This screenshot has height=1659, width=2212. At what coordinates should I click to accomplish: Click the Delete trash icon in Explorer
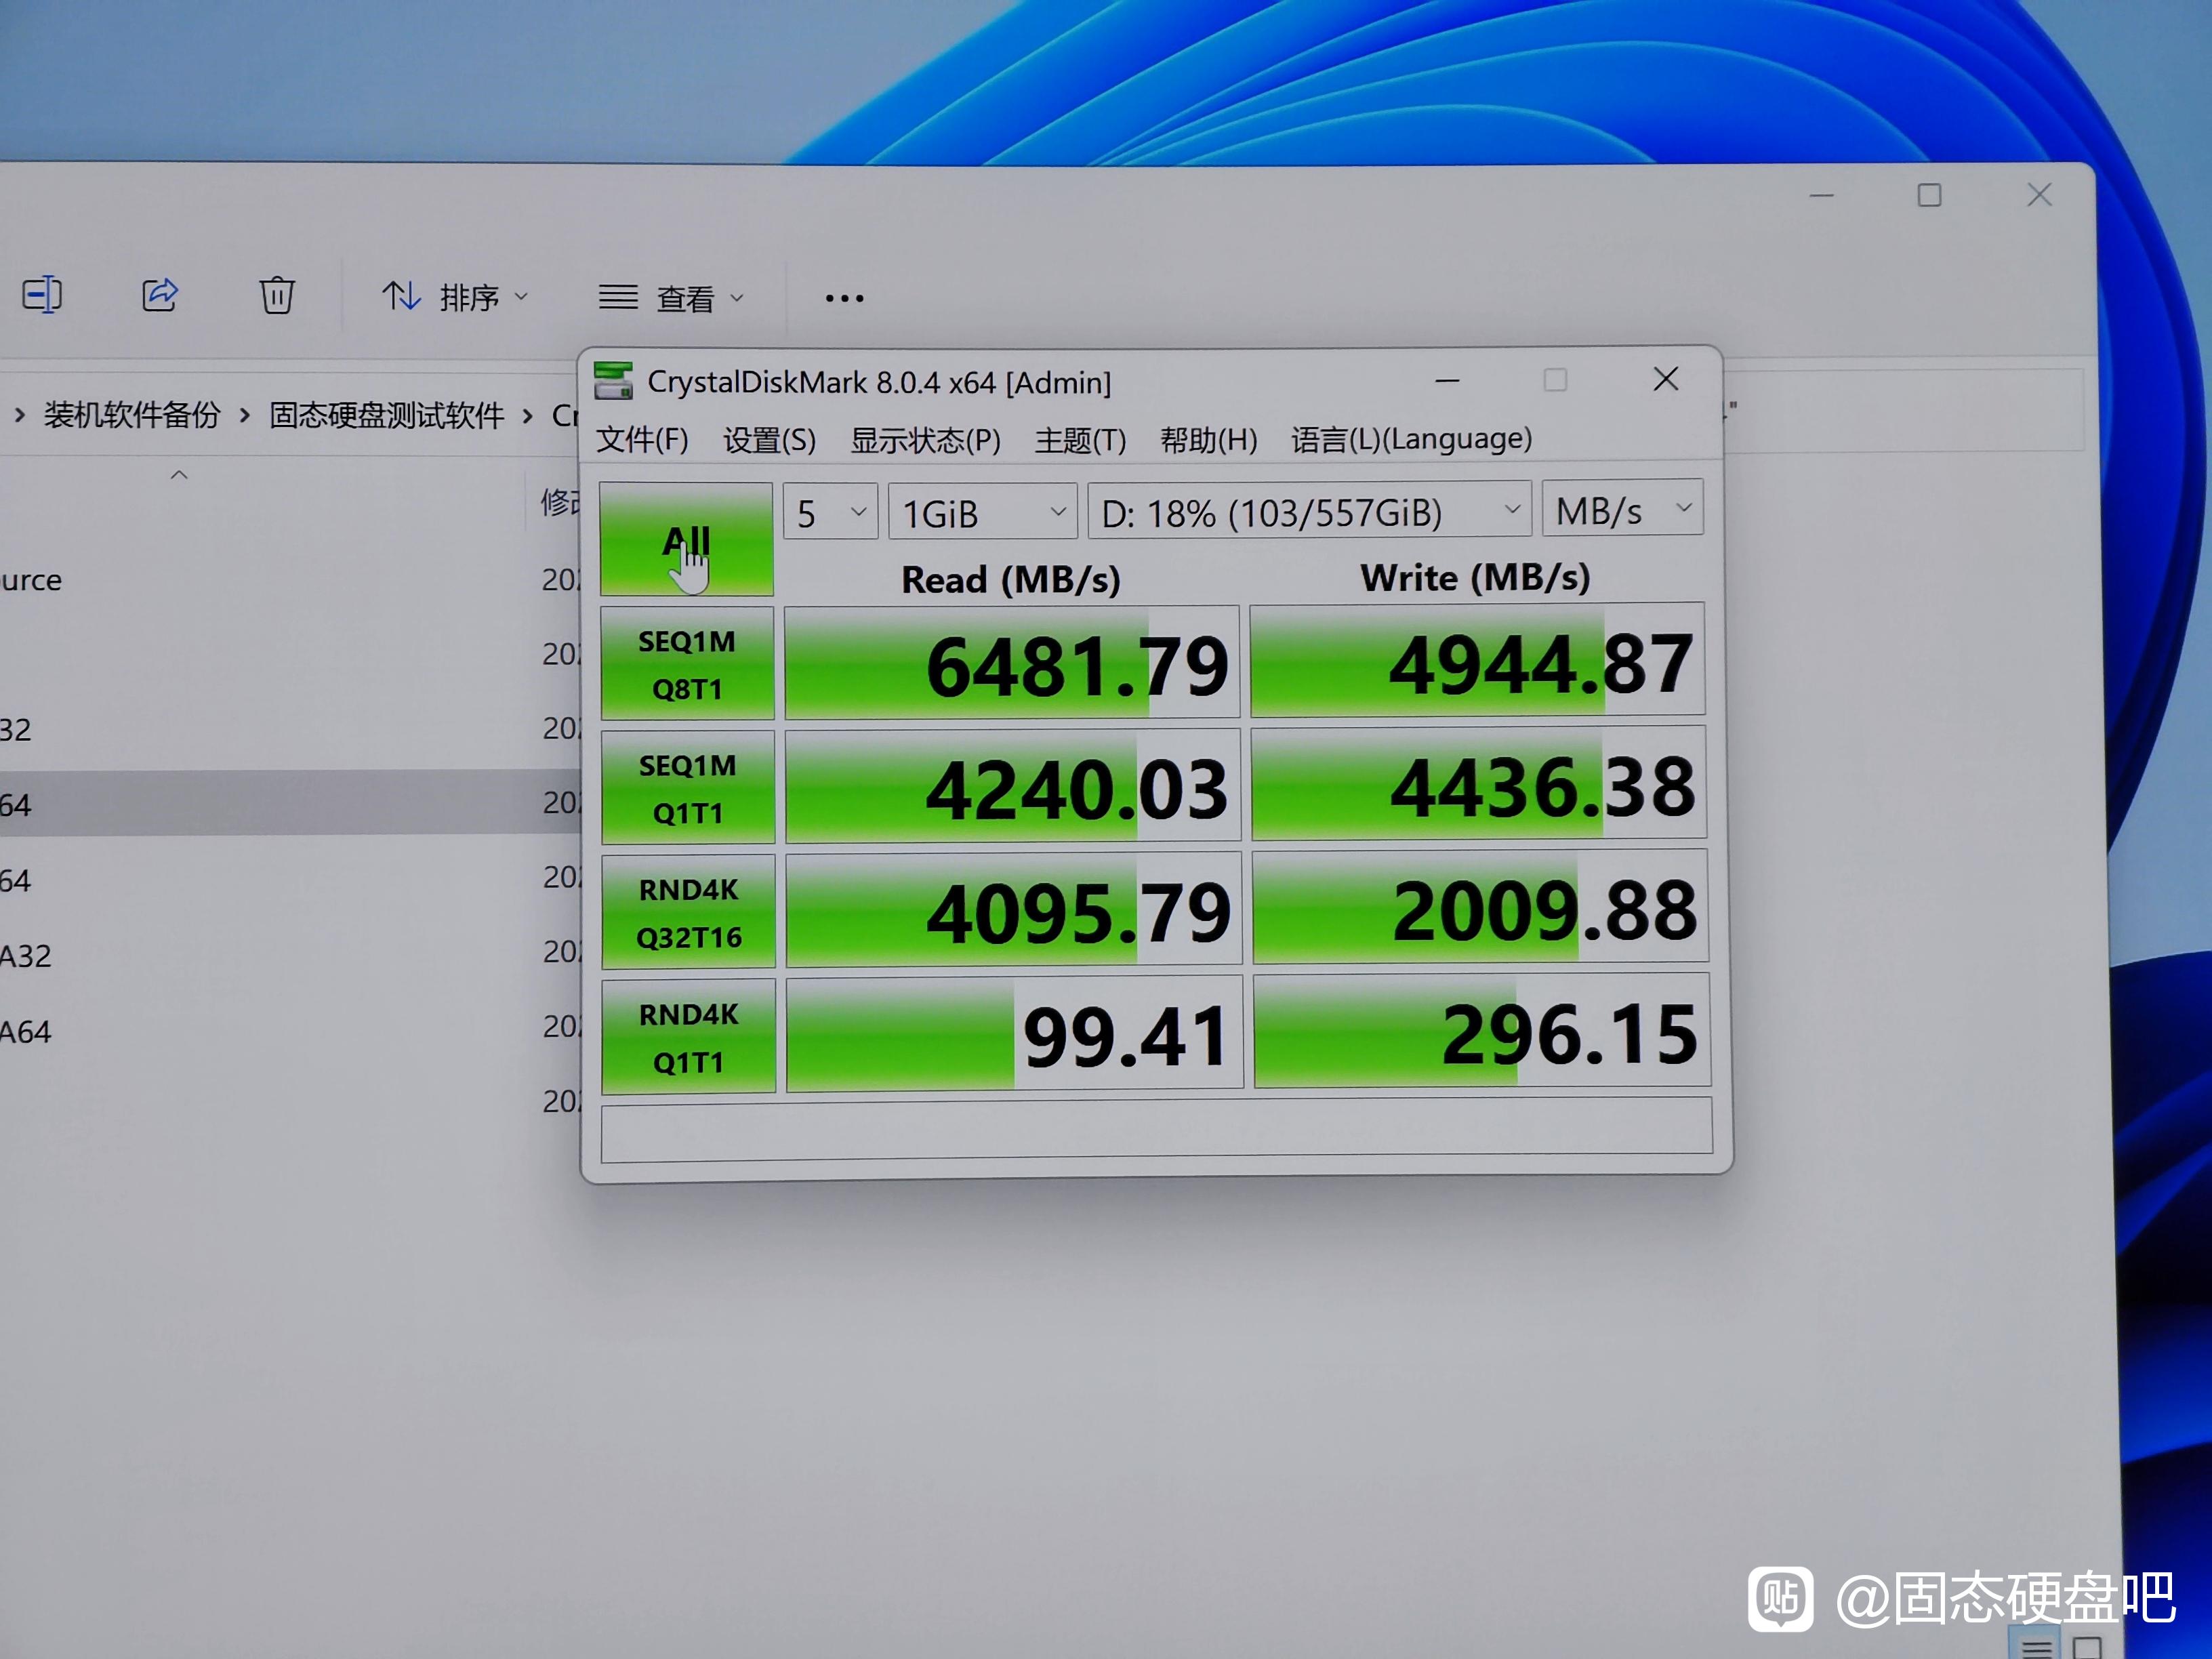[277, 295]
